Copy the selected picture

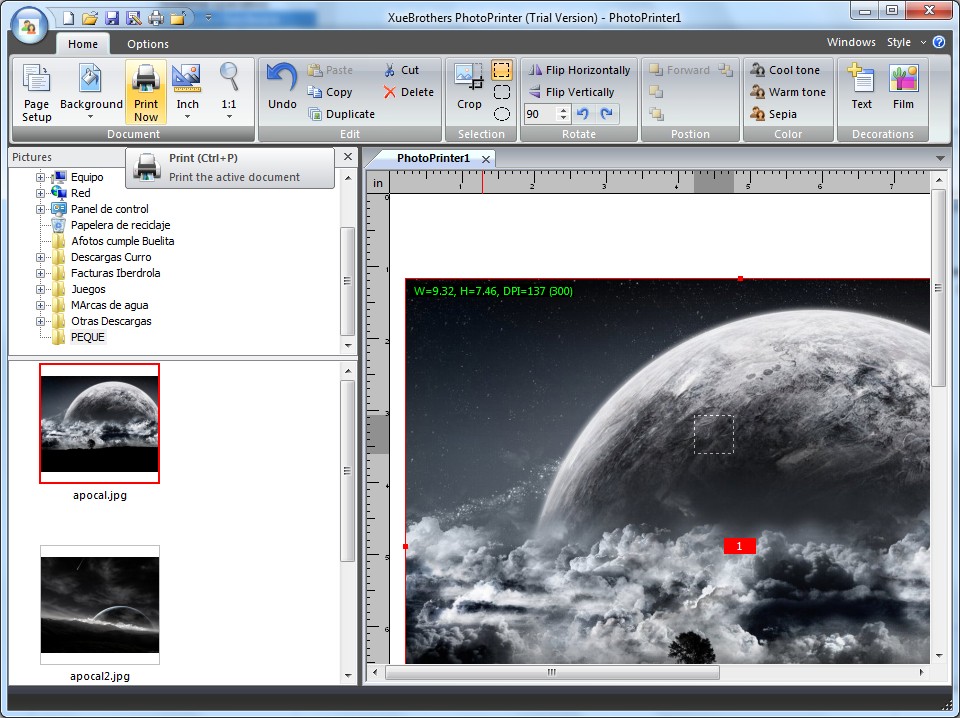point(330,92)
